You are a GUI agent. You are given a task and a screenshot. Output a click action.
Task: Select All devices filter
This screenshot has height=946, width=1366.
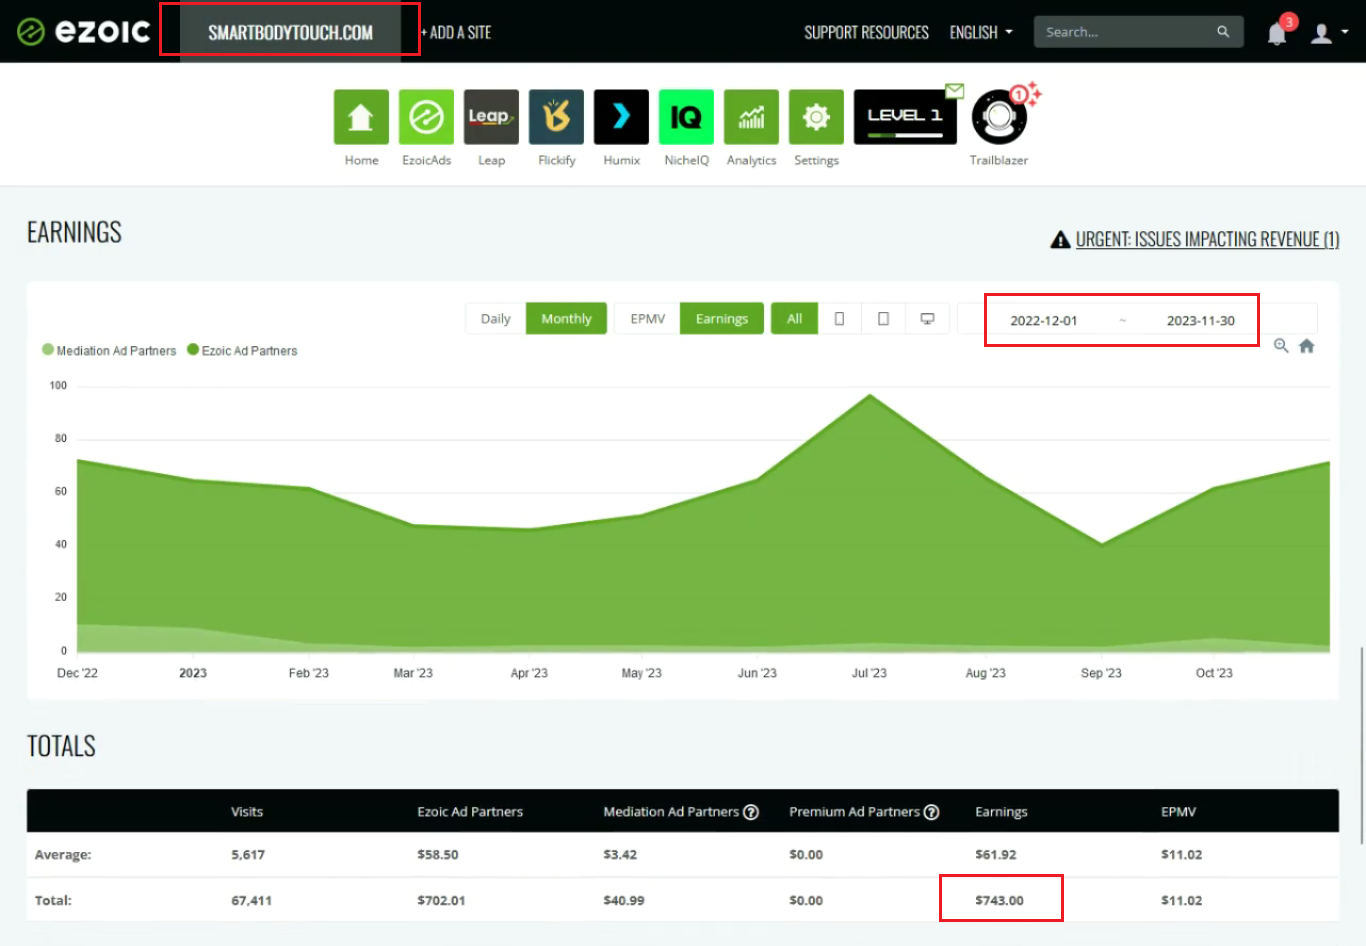(794, 319)
